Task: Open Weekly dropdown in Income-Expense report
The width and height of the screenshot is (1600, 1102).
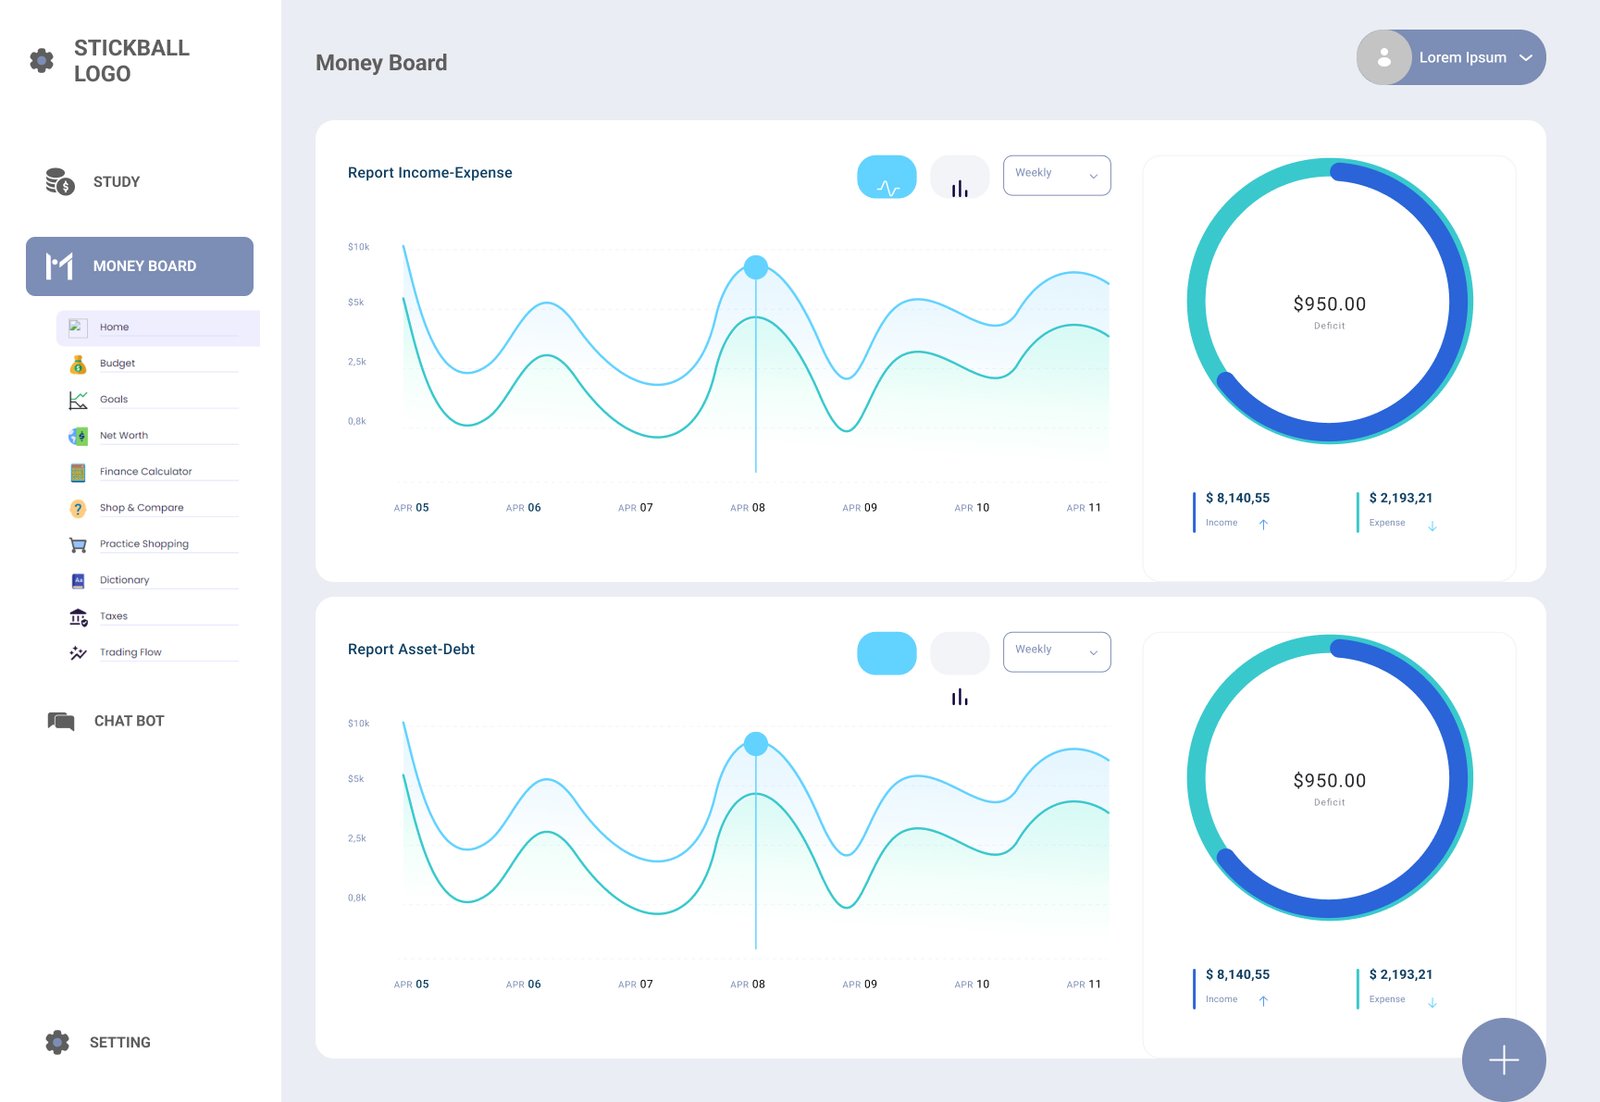Action: click(1056, 175)
